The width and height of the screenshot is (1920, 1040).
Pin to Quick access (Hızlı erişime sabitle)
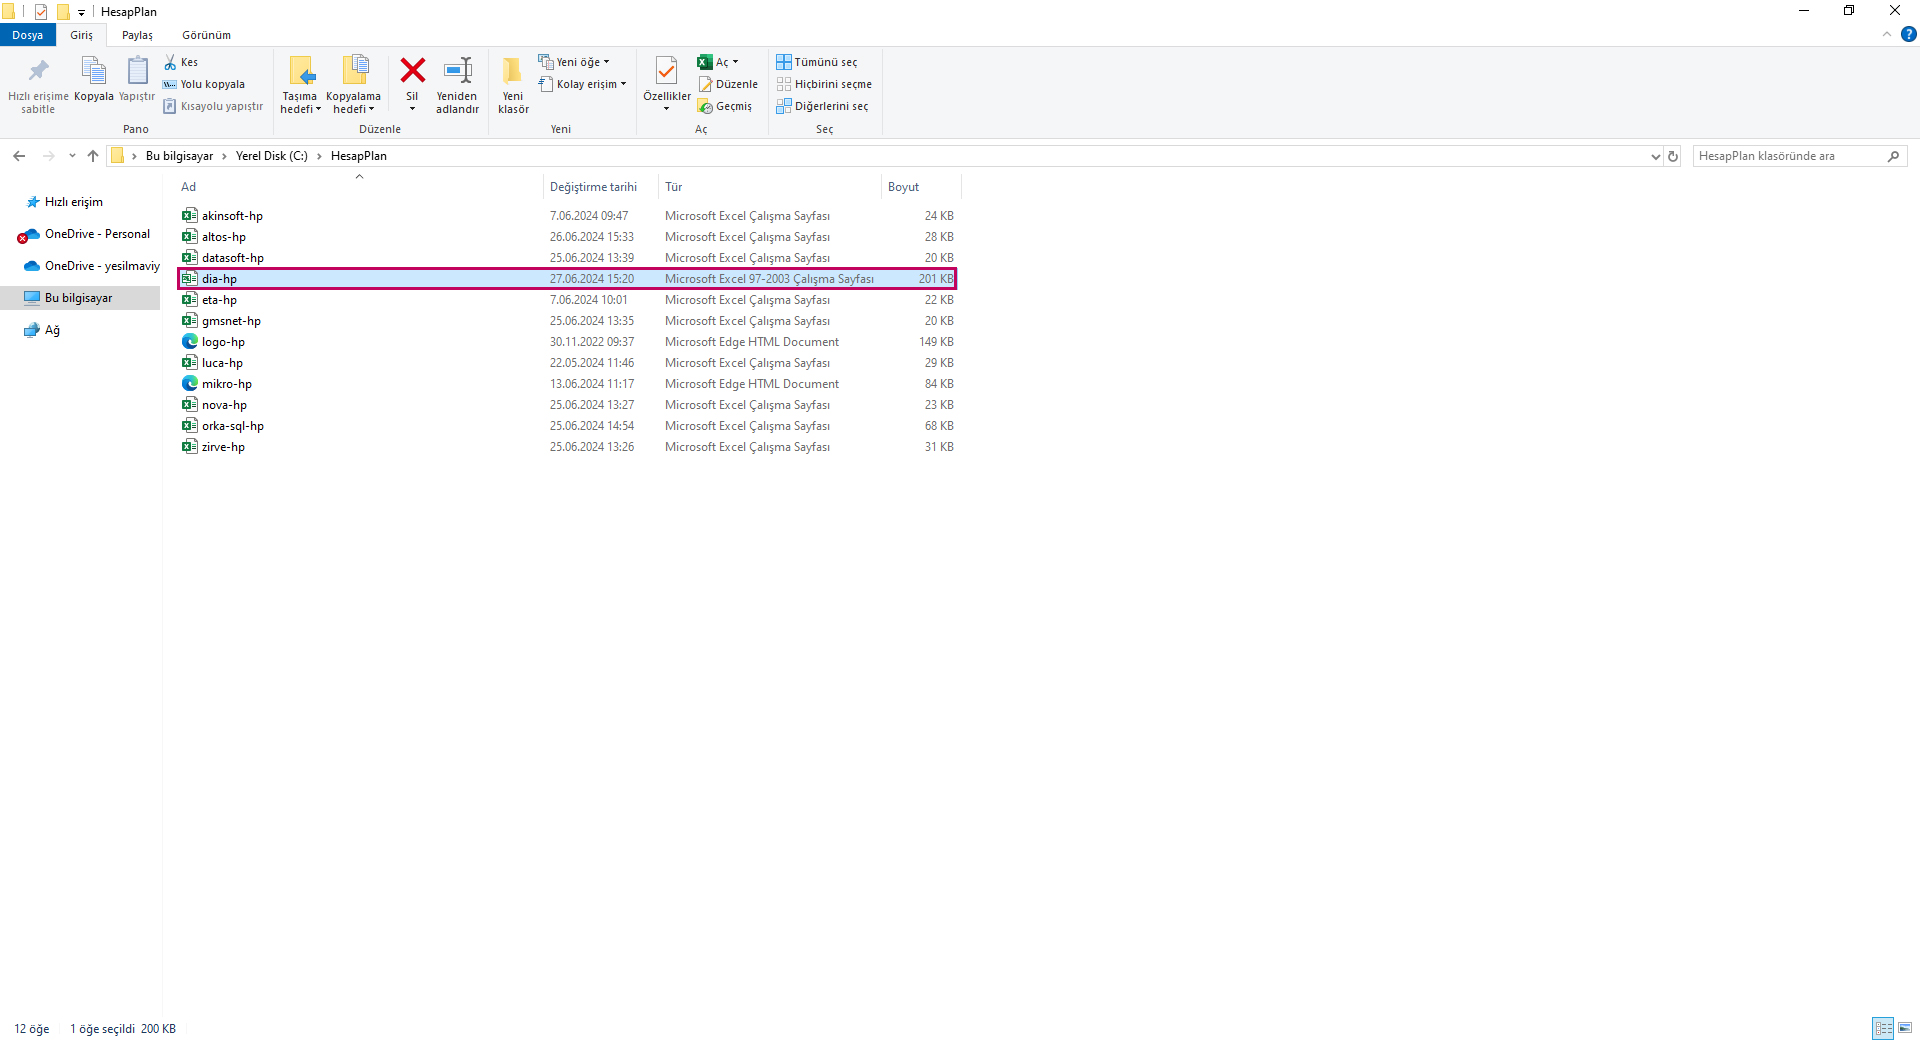point(38,86)
